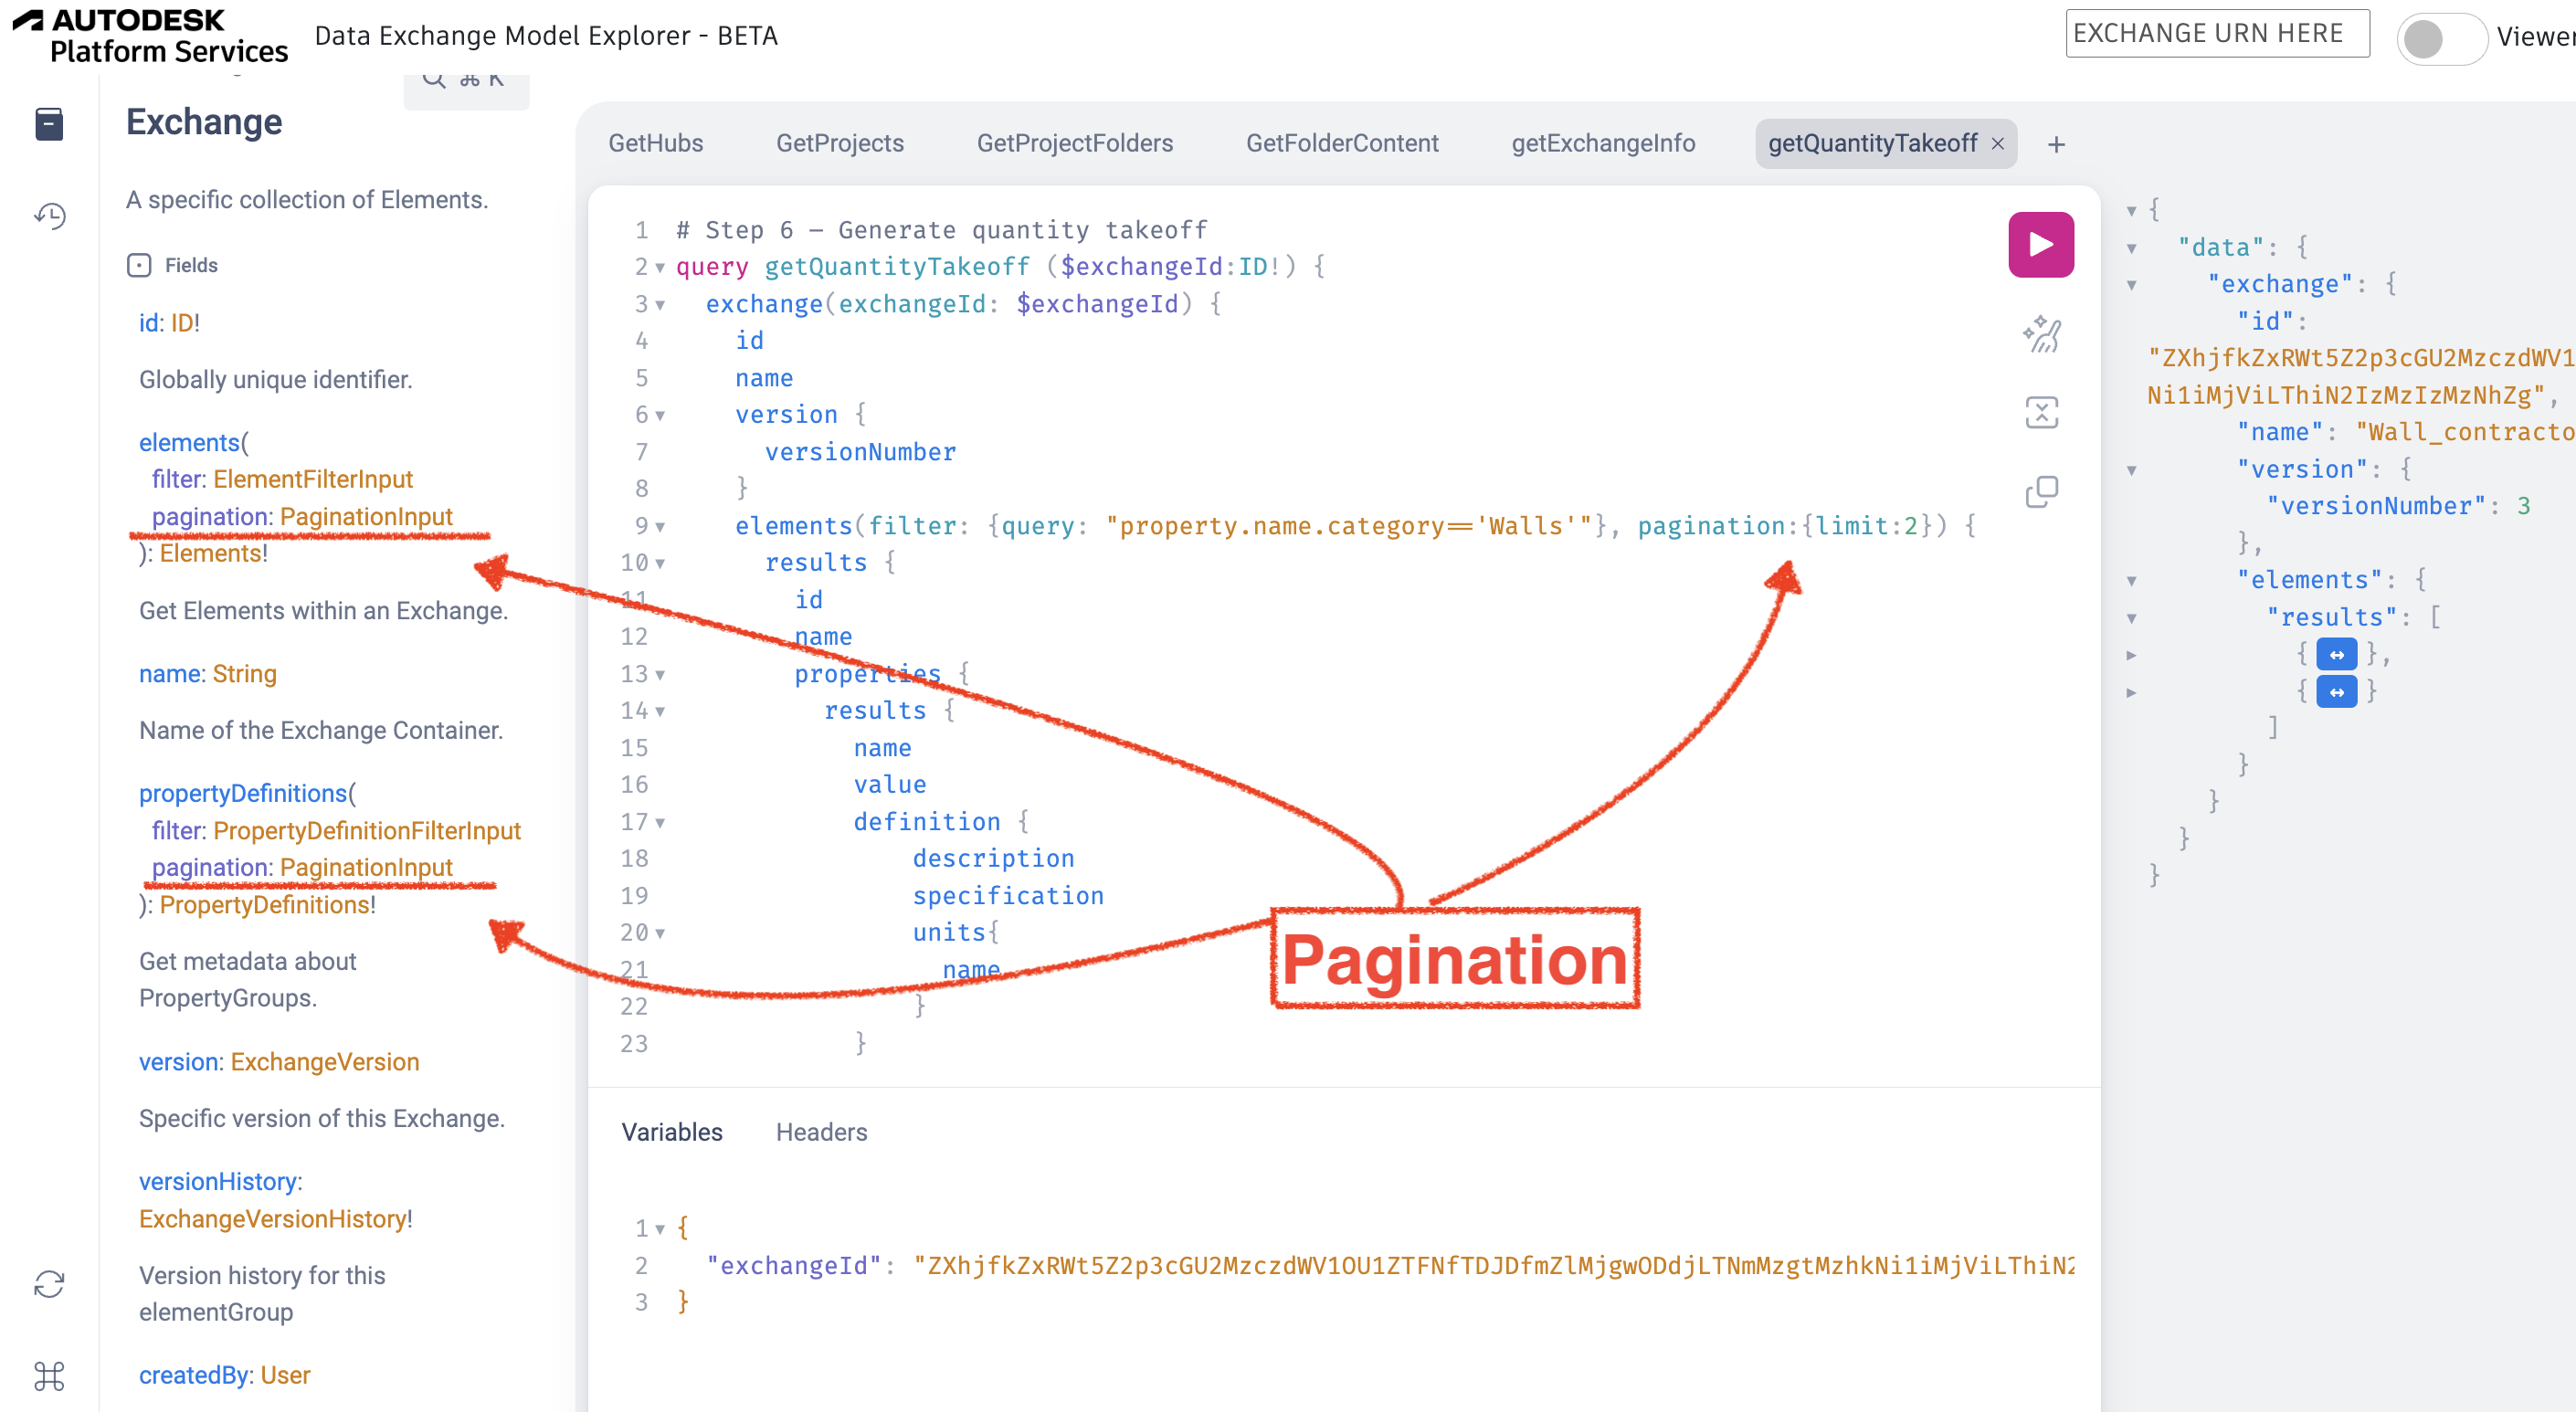Open the versionHistory field documentation
The width and height of the screenshot is (2576, 1412).
click(218, 1182)
